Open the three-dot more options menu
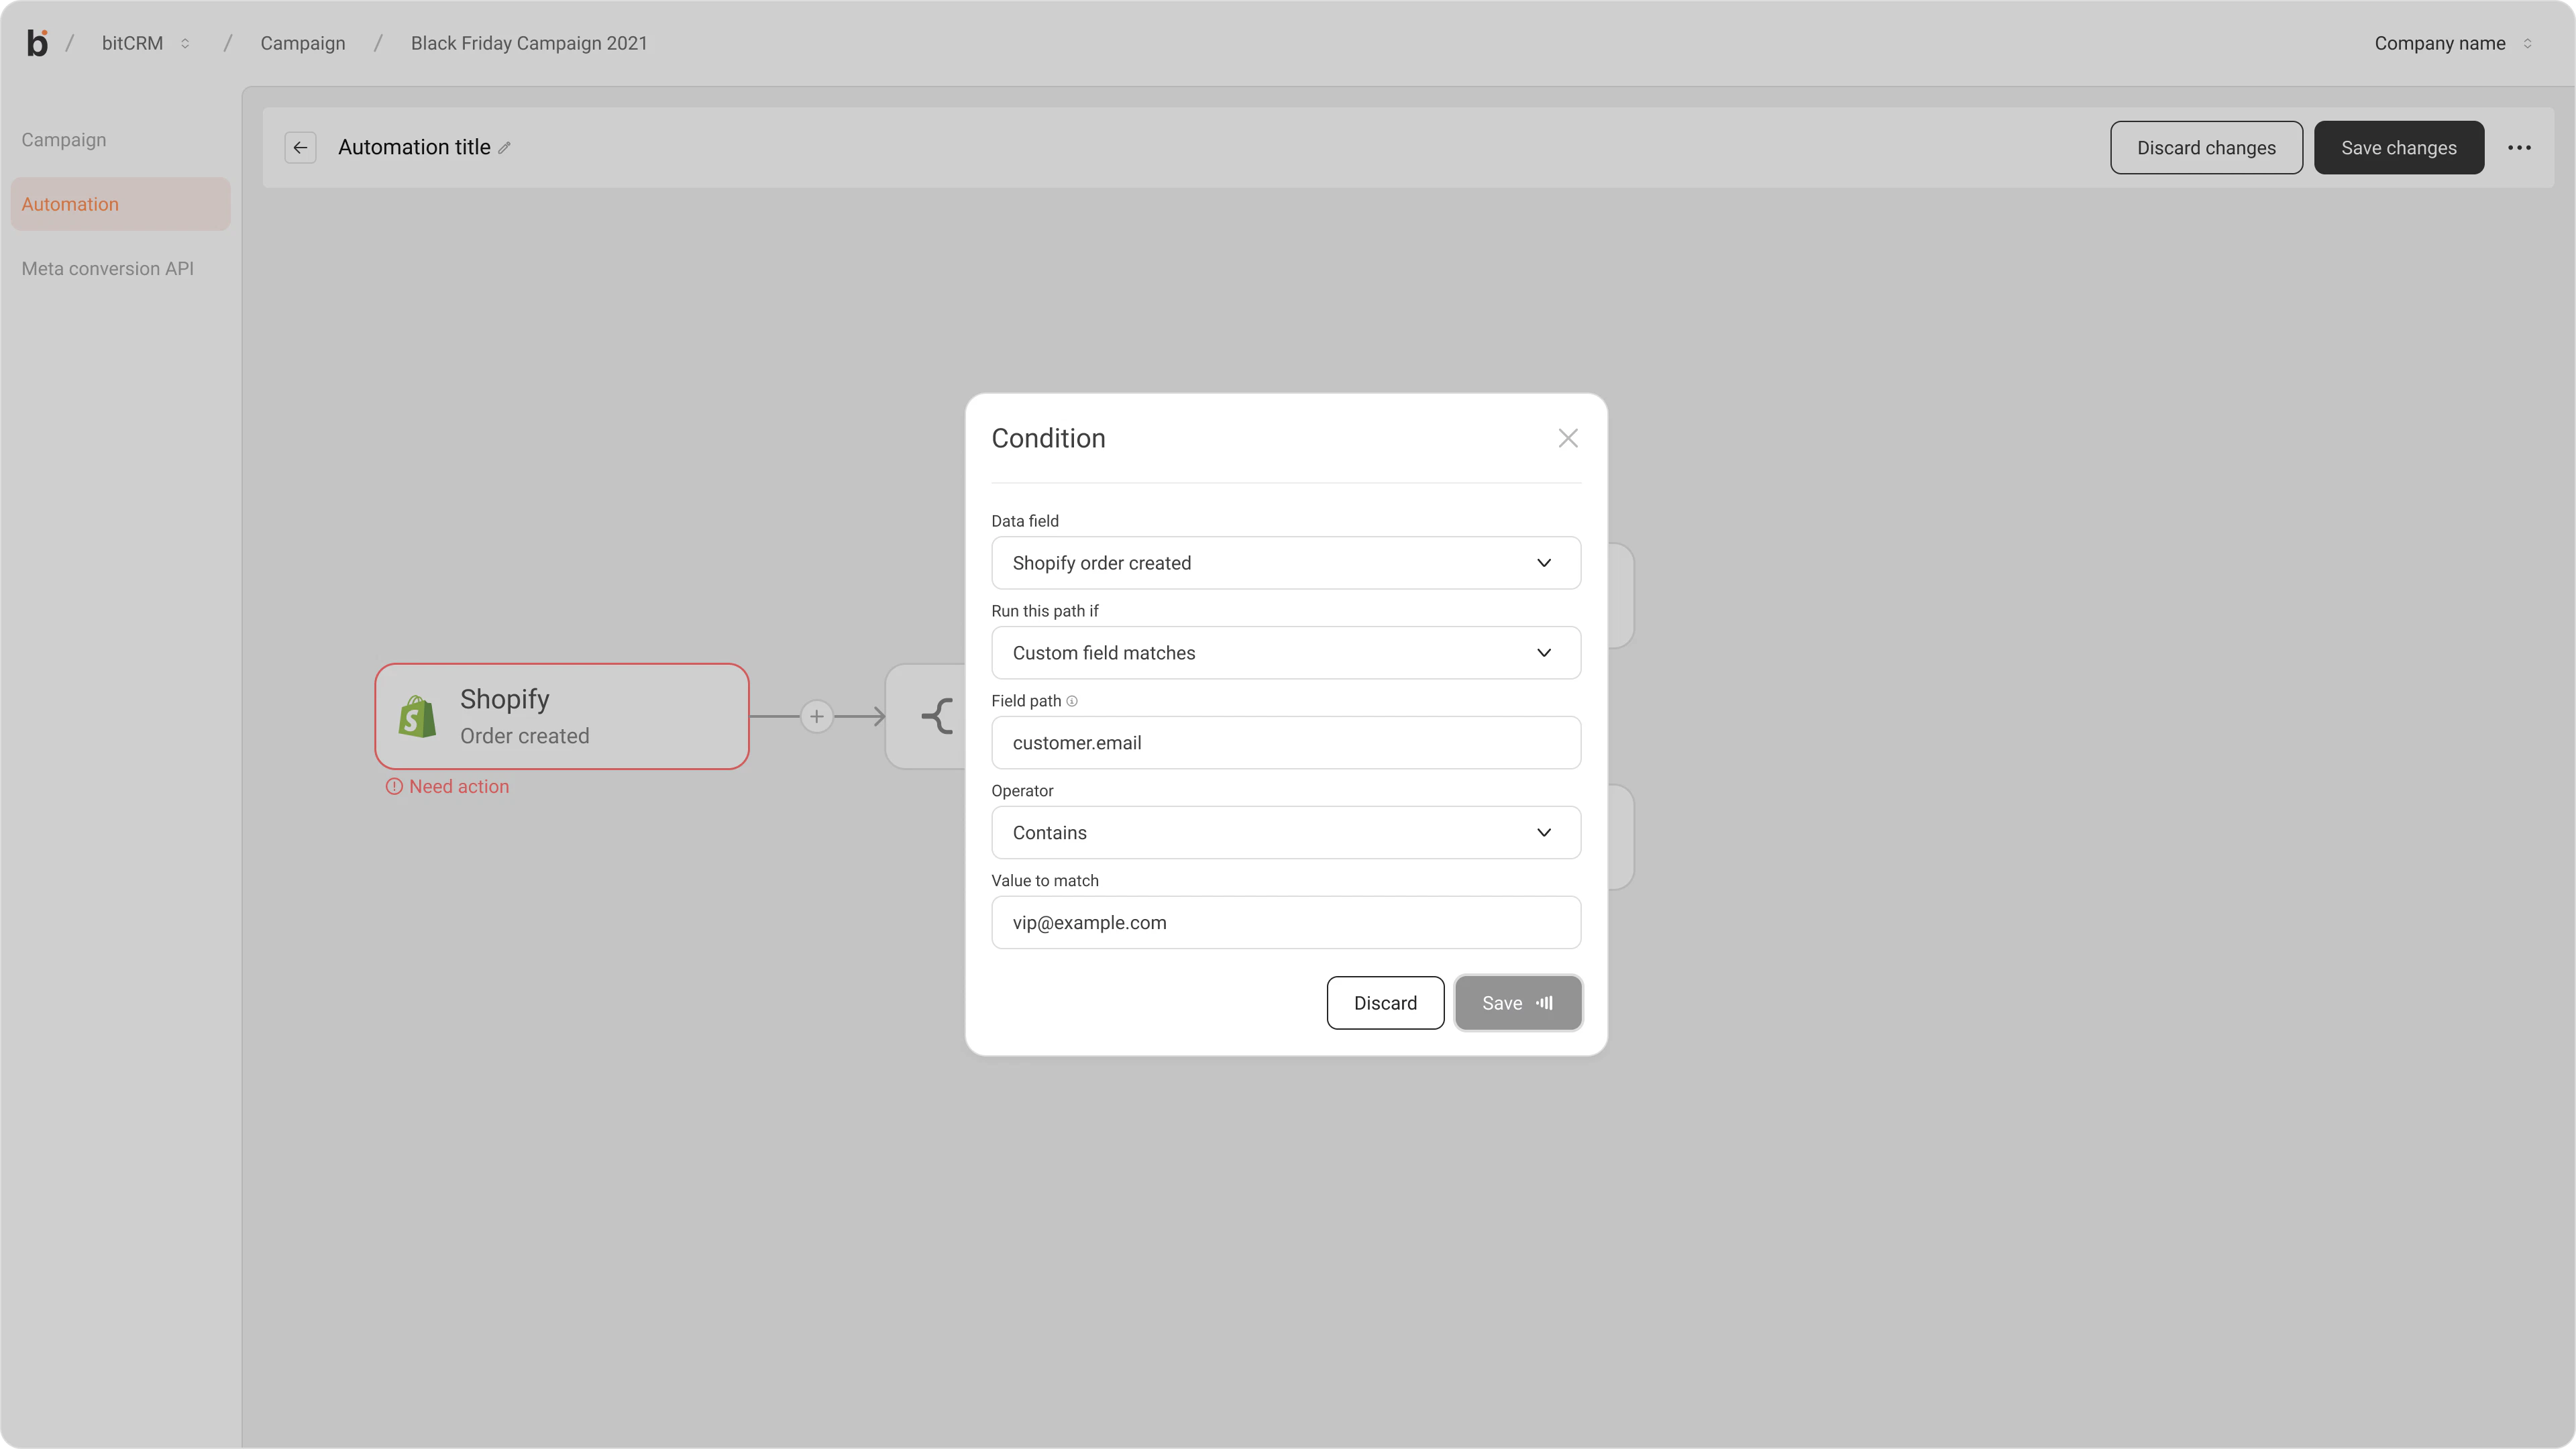The height and width of the screenshot is (1449, 2576). click(2519, 148)
